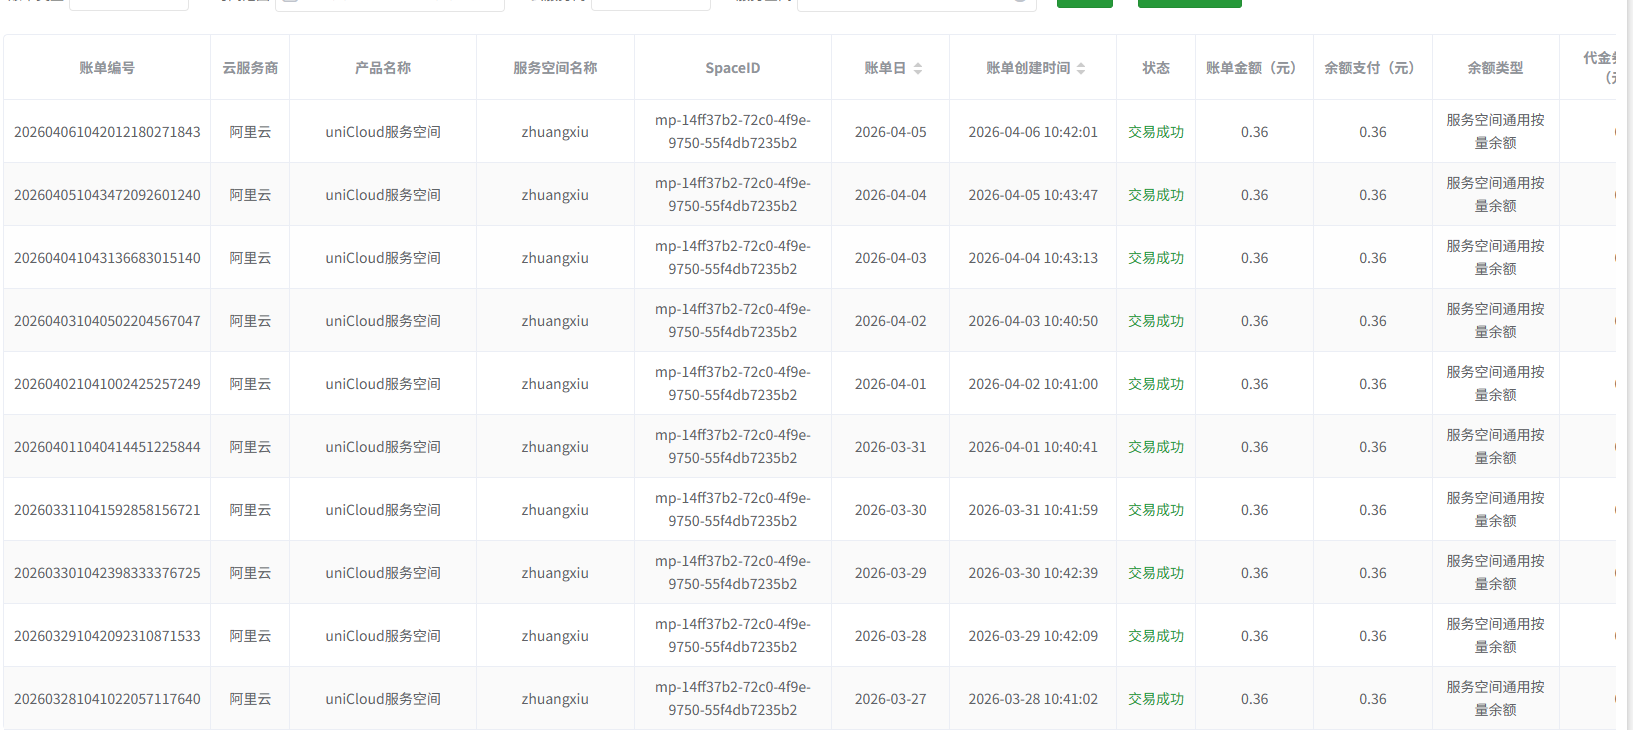Click the bill date cell 2026-04-03
The width and height of the screenshot is (1633, 730).
tap(890, 258)
